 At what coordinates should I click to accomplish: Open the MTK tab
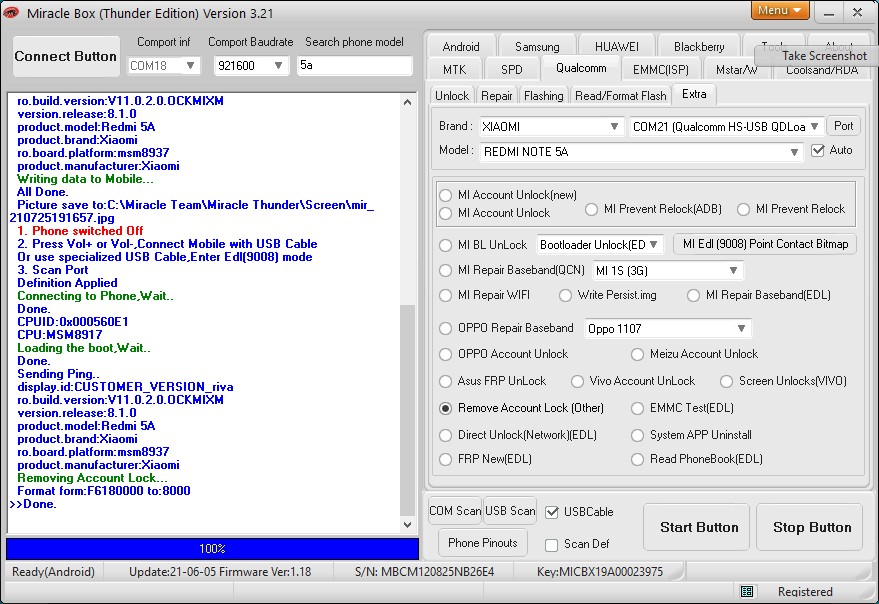pyautogui.click(x=455, y=70)
